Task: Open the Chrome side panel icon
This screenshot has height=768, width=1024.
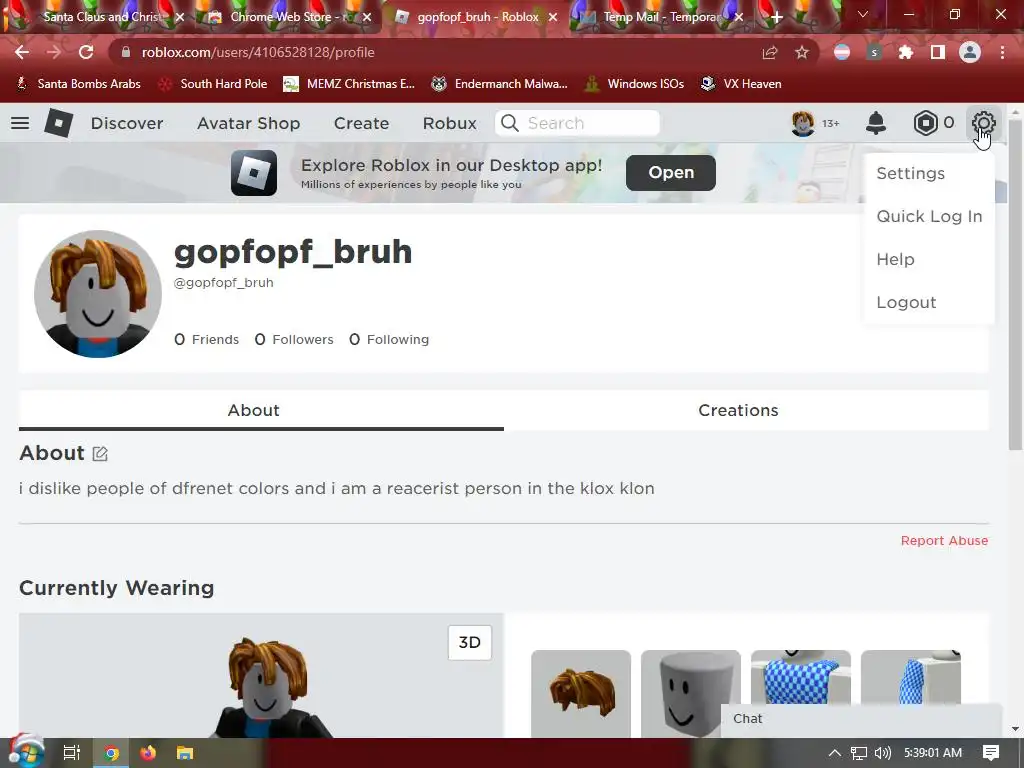Action: tap(938, 52)
